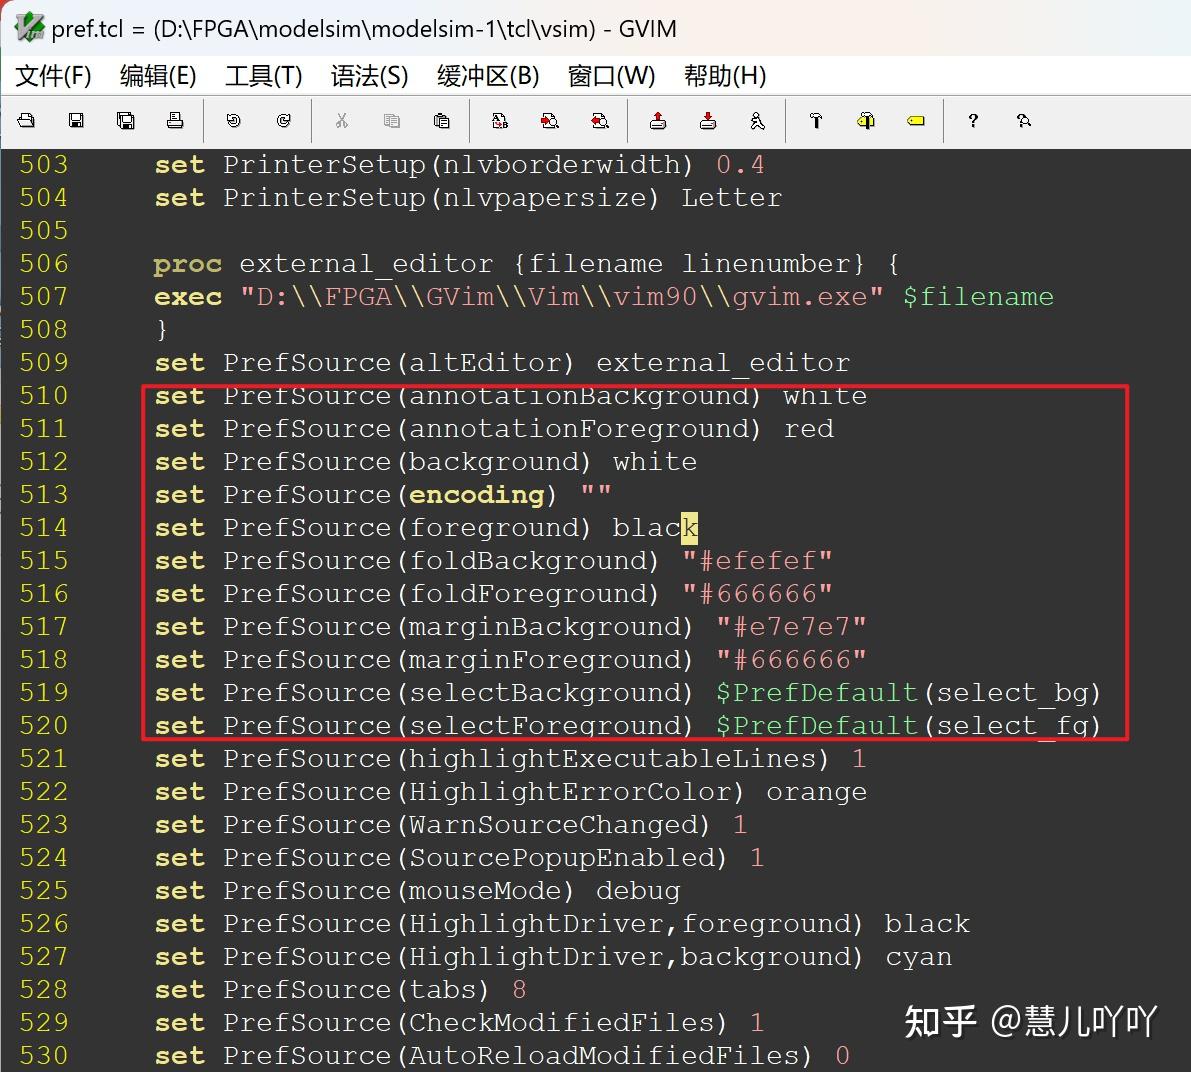The width and height of the screenshot is (1191, 1072).
Task: Print pref.tcl using the printer icon
Action: coord(175,120)
